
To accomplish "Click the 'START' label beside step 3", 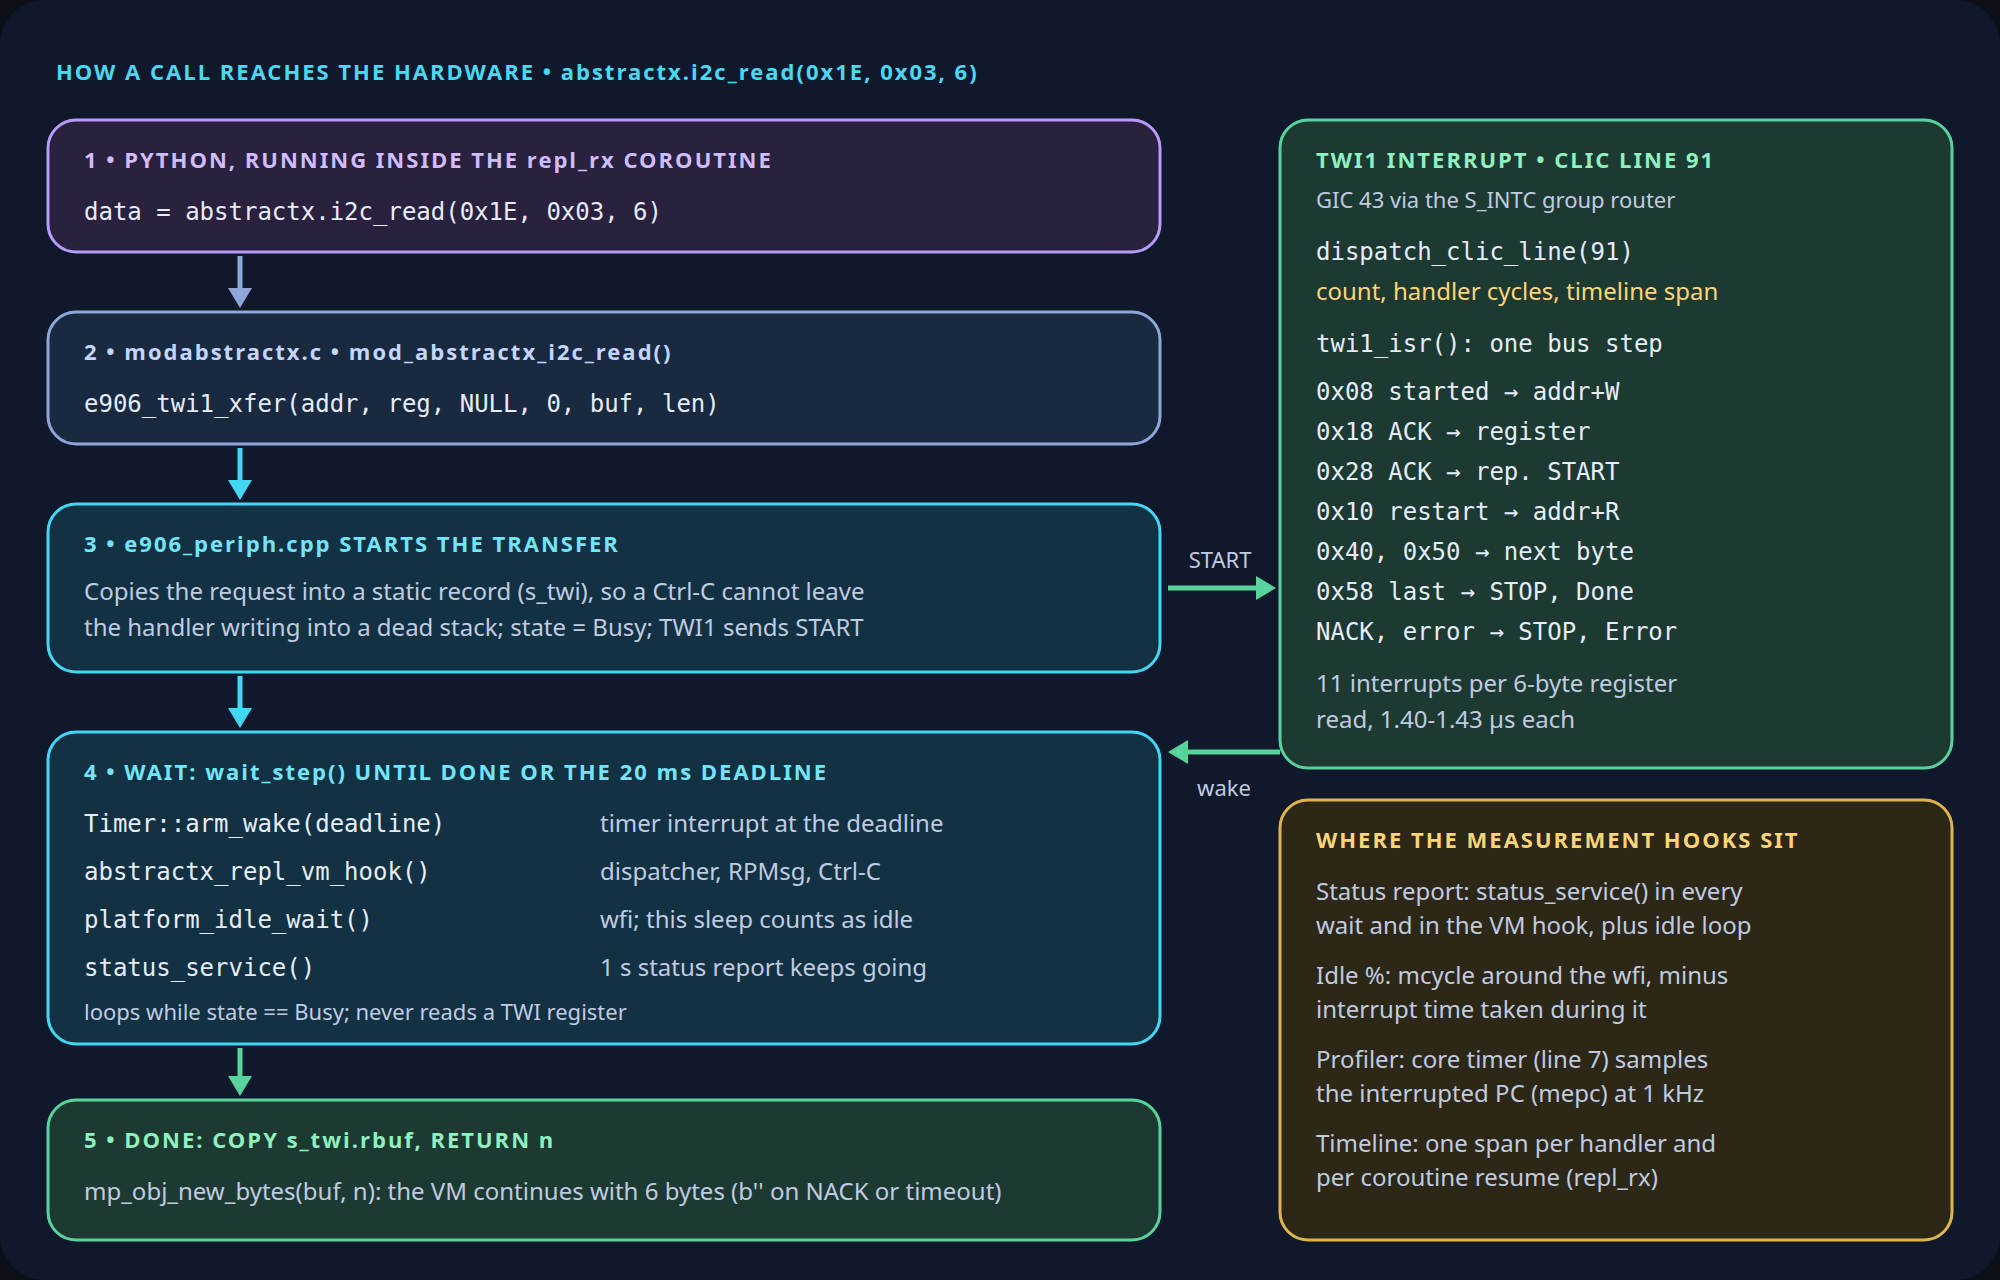I will click(1220, 561).
